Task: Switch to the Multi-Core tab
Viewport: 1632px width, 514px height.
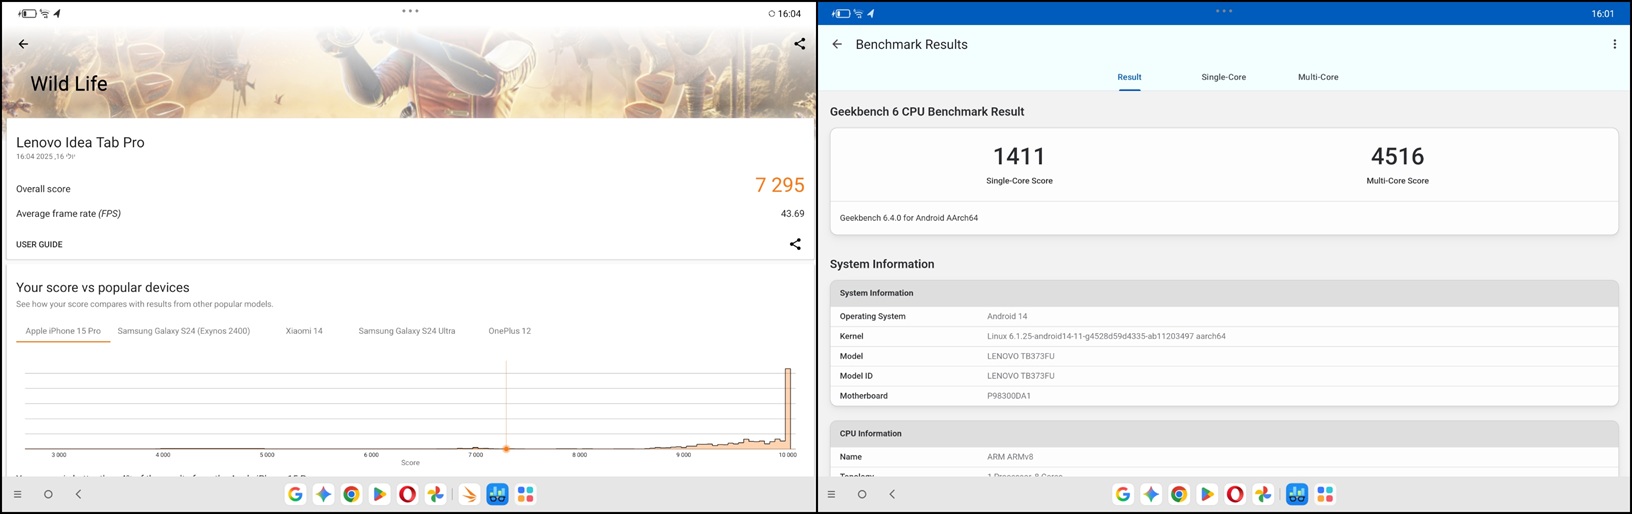Action: click(1317, 77)
